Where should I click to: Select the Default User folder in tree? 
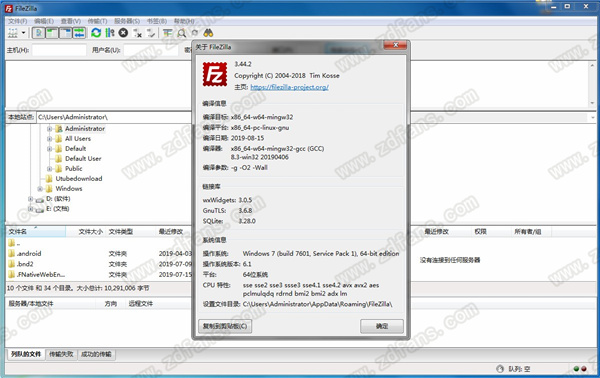[83, 158]
